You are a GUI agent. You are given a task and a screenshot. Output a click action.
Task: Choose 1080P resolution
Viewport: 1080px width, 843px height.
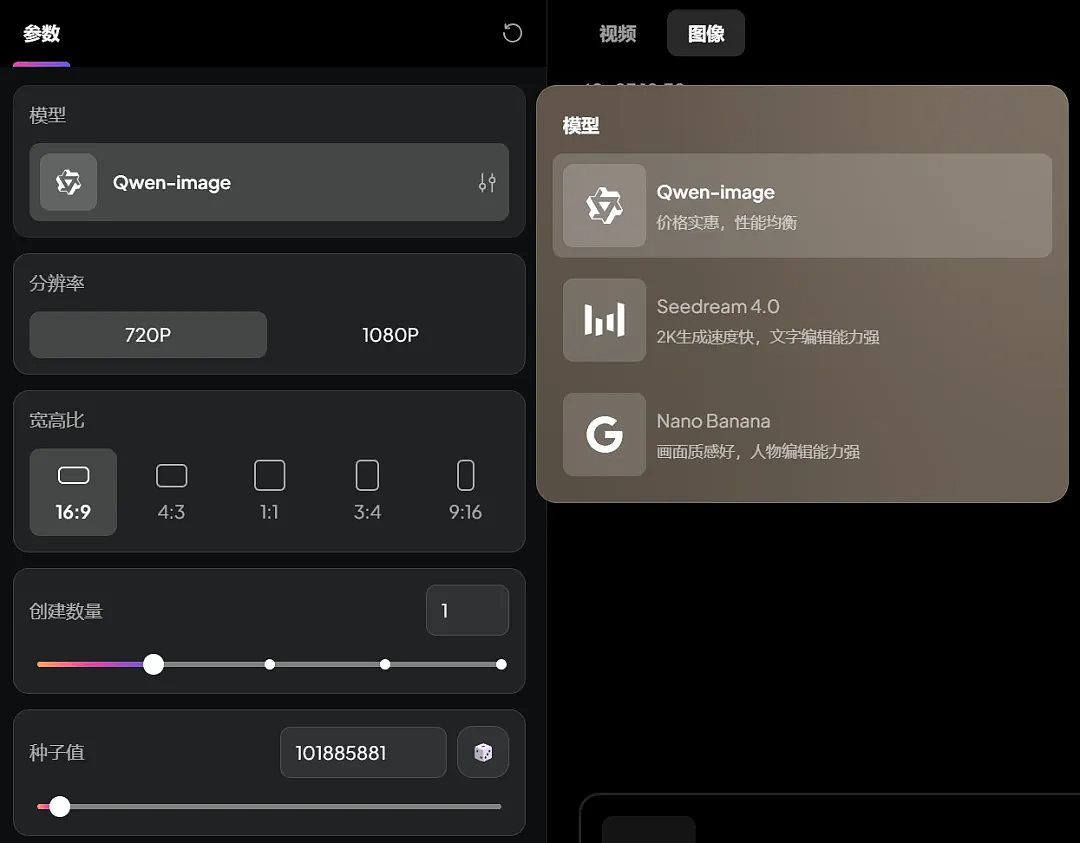point(391,335)
